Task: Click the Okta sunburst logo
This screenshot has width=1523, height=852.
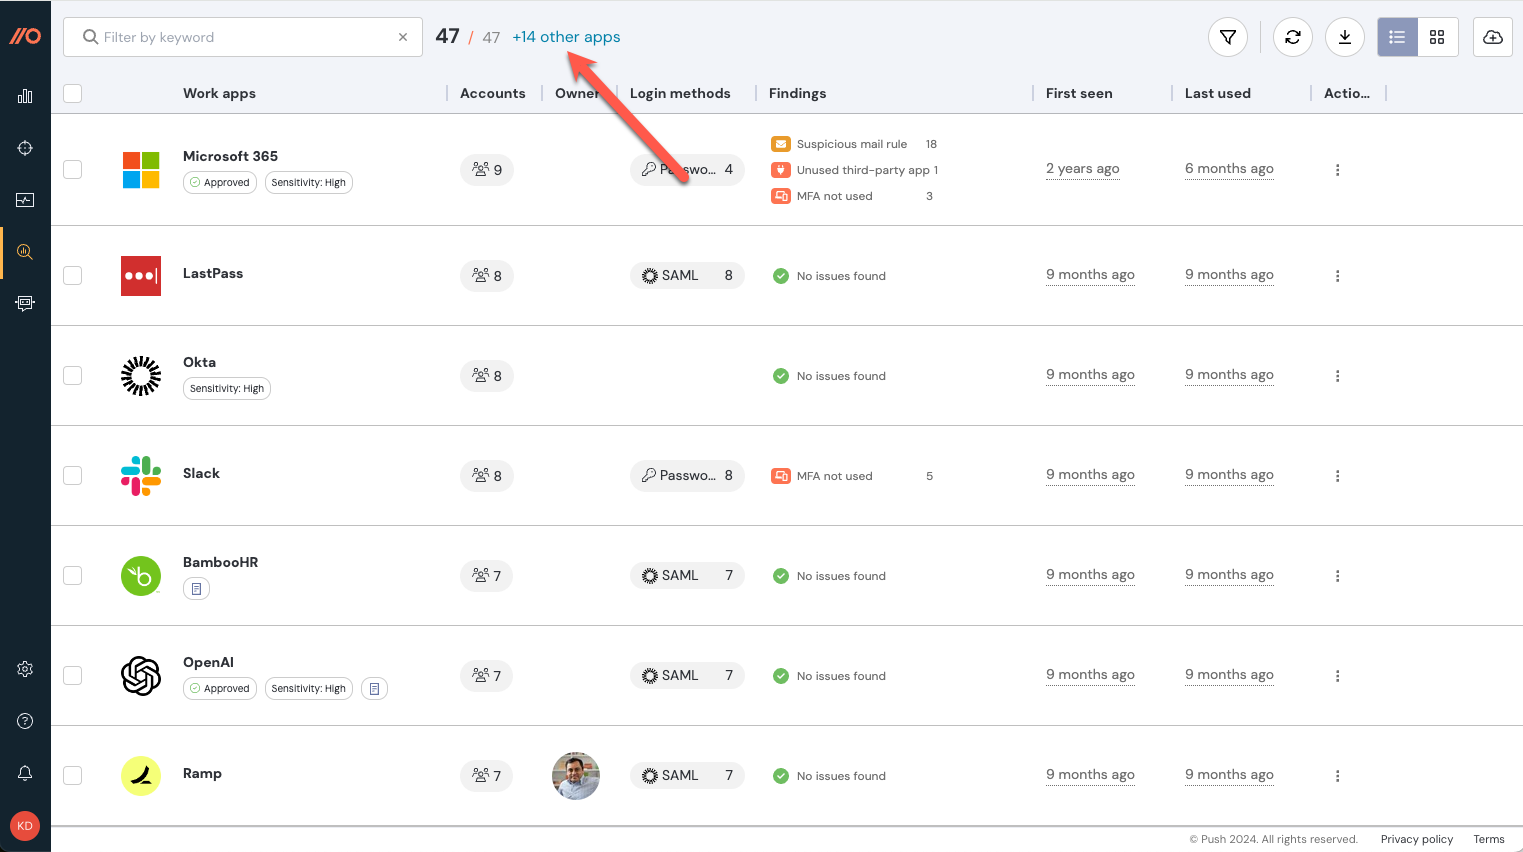Action: pyautogui.click(x=141, y=376)
